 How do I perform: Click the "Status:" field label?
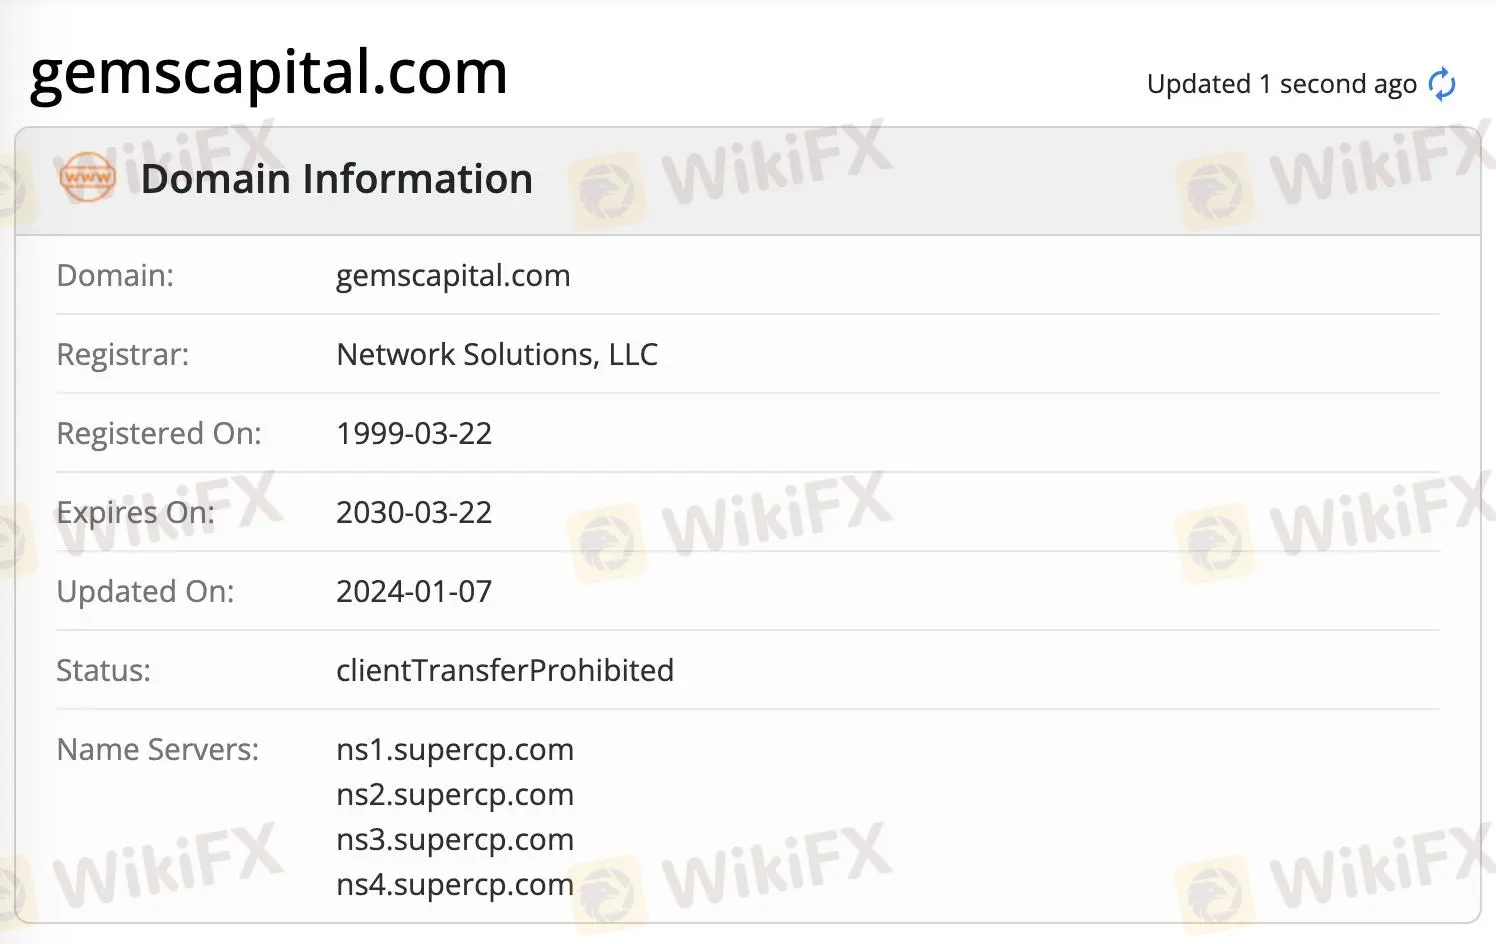[103, 670]
